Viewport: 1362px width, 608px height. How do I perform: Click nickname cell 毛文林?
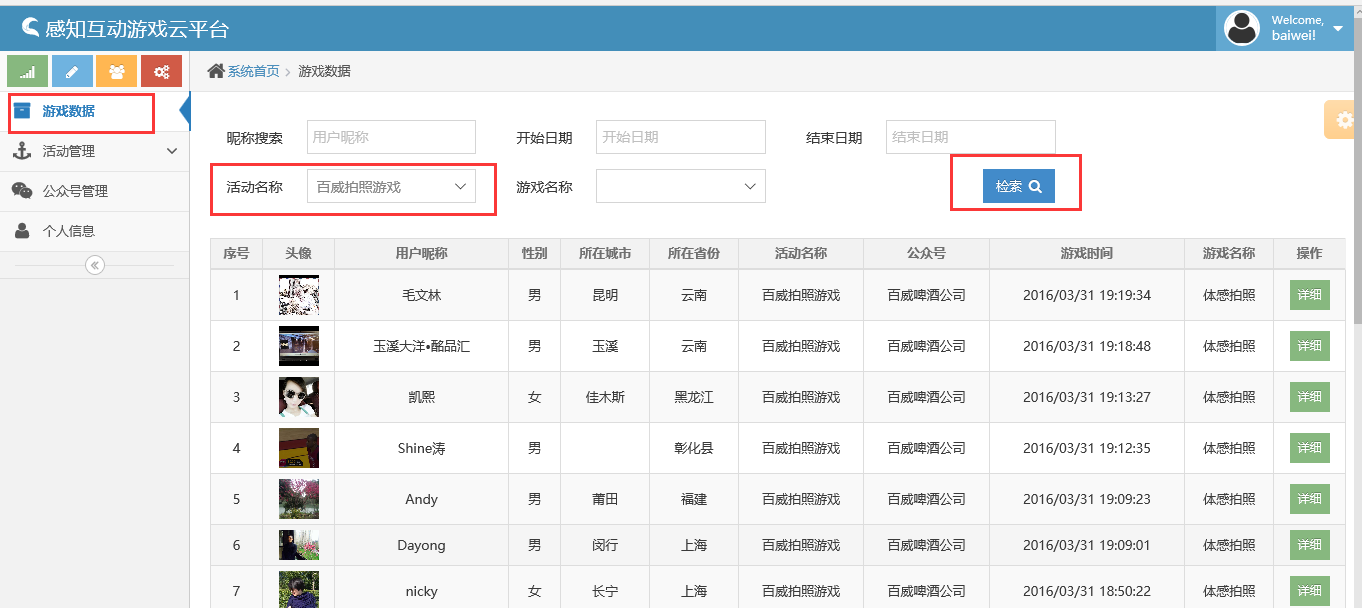pyautogui.click(x=421, y=295)
